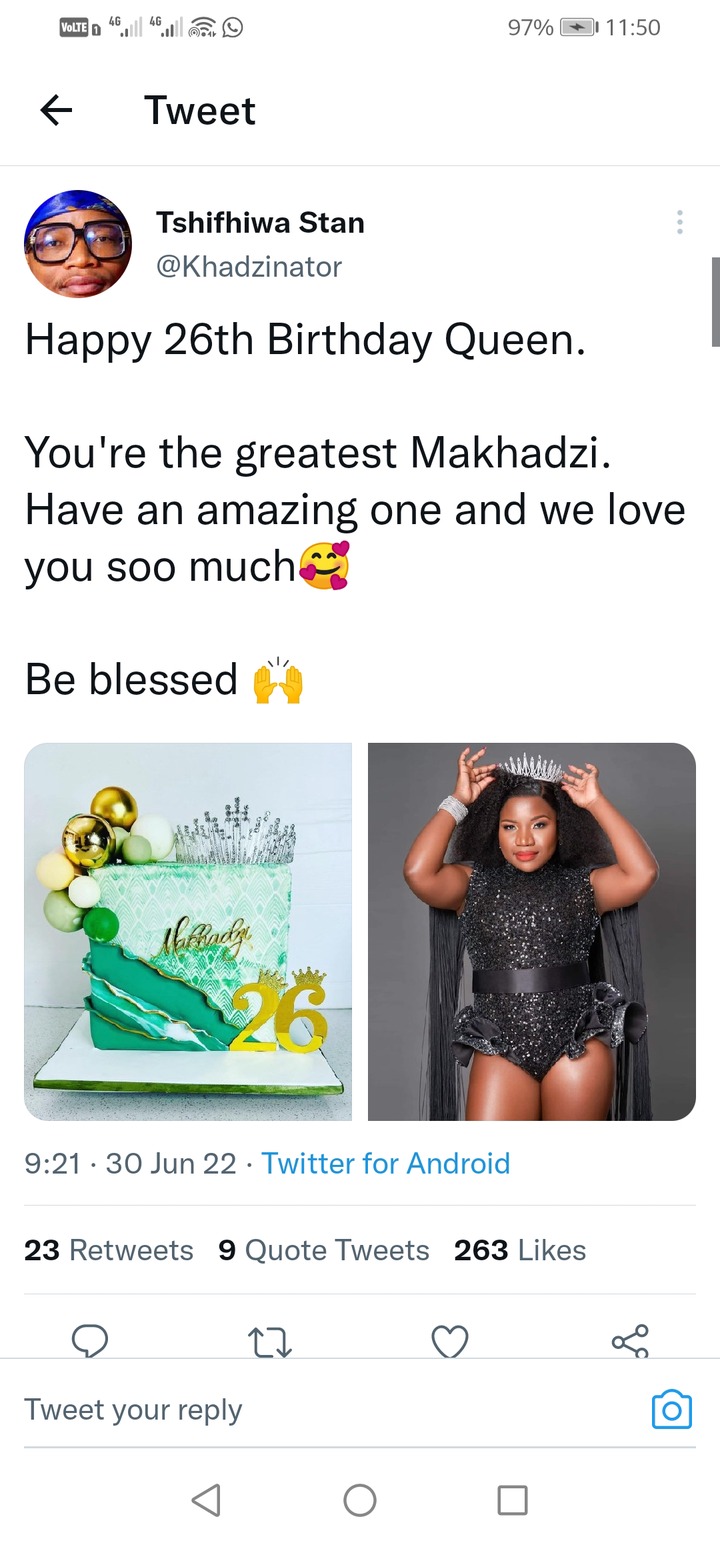
Task: Open the share icon for this tweet
Action: coord(630,1340)
